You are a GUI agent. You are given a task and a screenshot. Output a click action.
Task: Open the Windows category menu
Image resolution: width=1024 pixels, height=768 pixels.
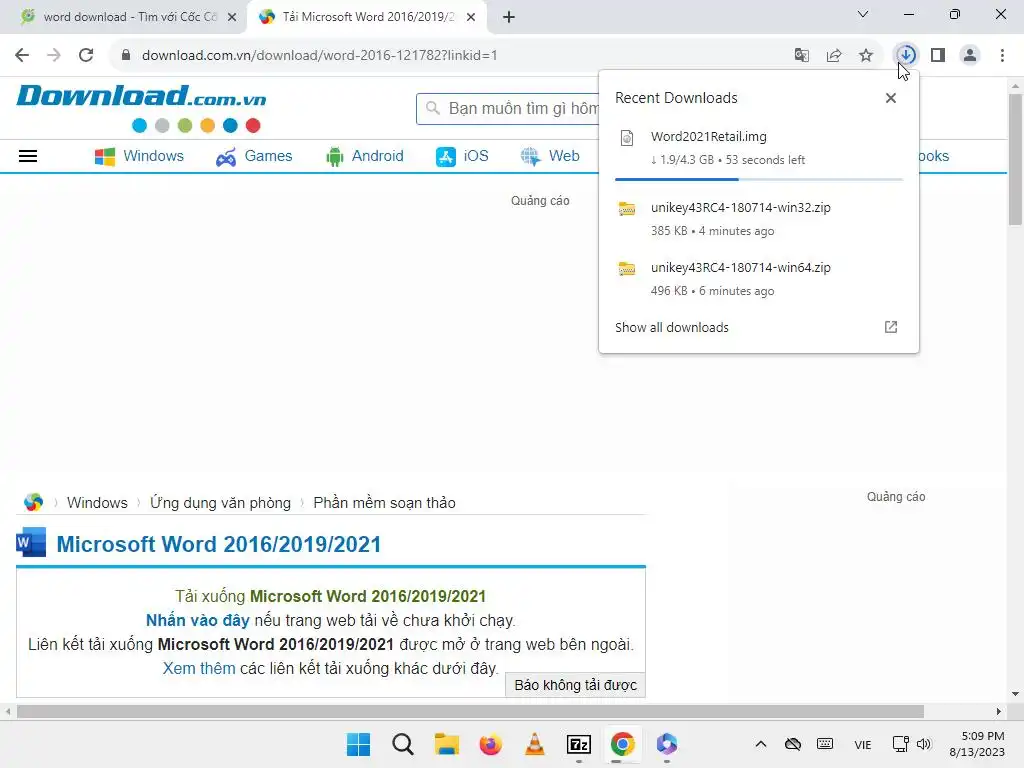tap(139, 156)
